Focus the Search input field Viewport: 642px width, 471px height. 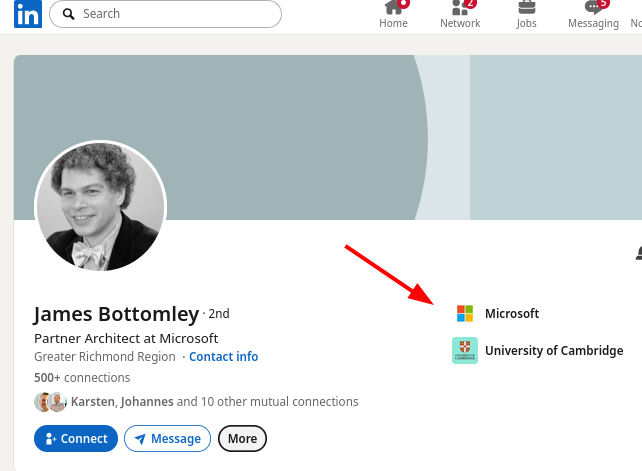pos(165,14)
